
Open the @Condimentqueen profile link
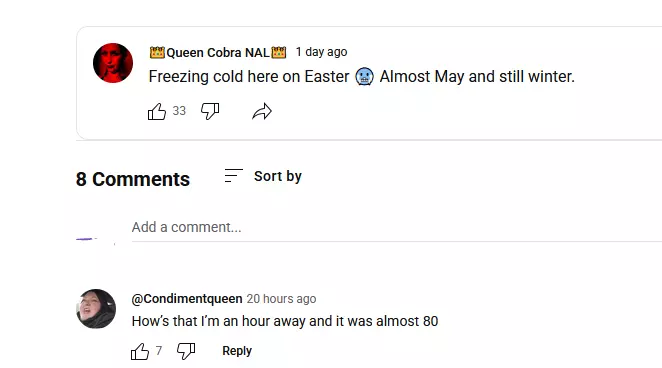187,298
